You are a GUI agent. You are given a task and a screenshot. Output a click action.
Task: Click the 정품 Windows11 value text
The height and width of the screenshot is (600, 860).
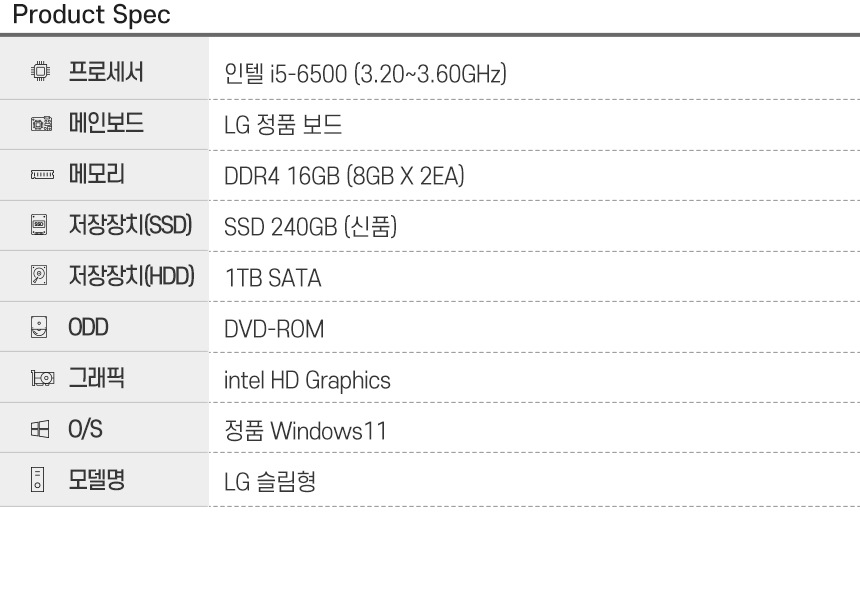coord(305,431)
